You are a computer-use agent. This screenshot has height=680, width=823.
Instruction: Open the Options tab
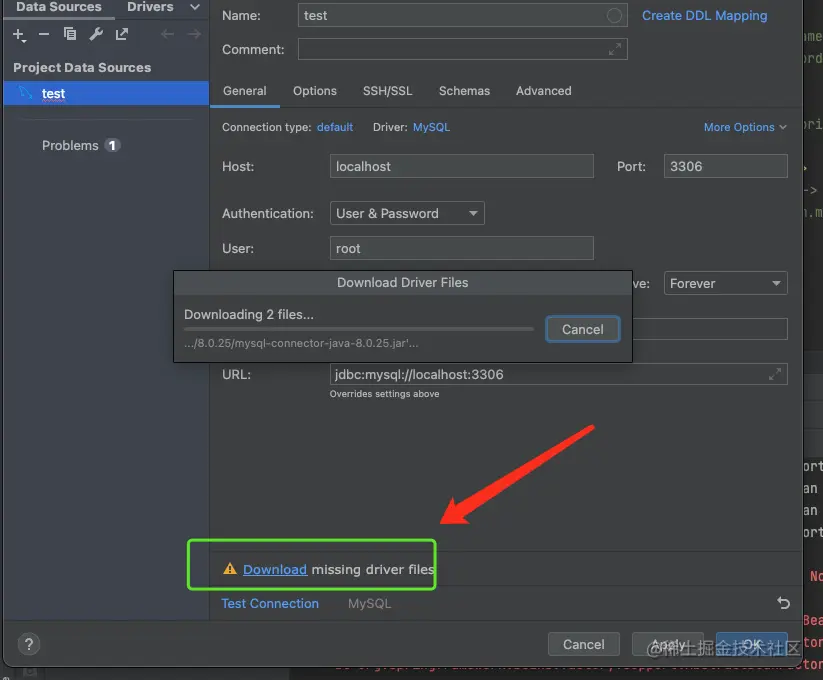coord(314,91)
